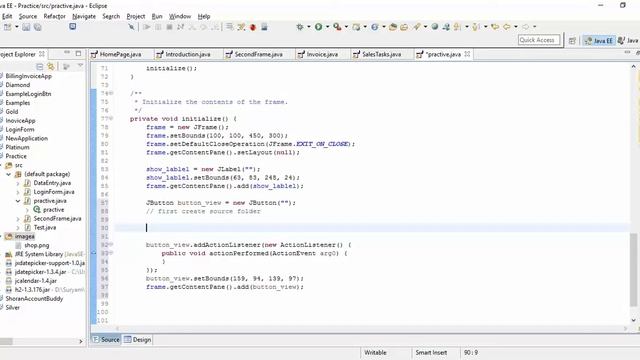Viewport: 640px width, 360px height.
Task: Select the shop.png file
Action: coord(37,245)
